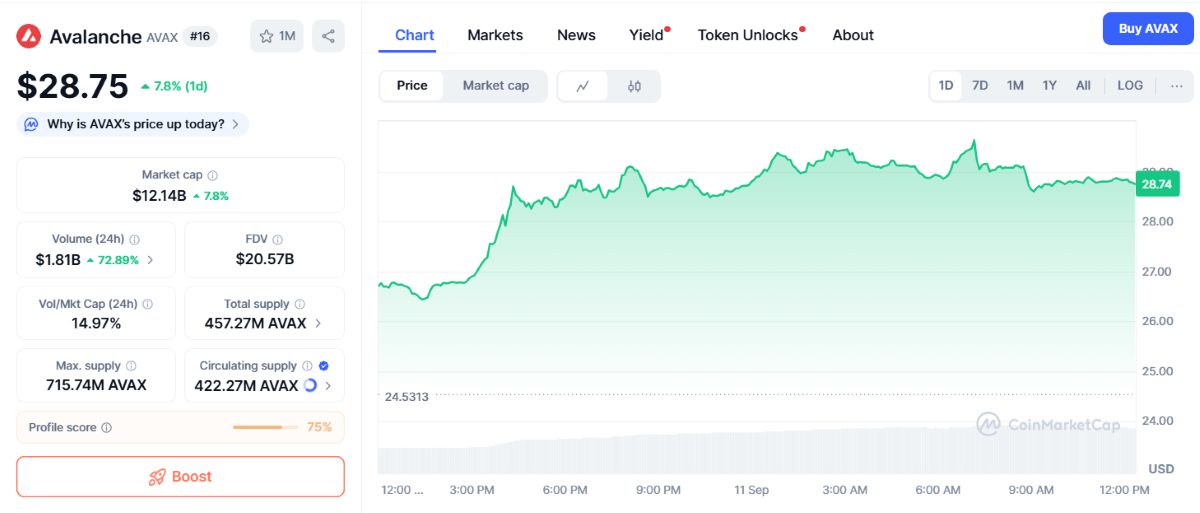Expand Circulating supply chevron arrow
This screenshot has height=513, width=1200.
pos(328,385)
